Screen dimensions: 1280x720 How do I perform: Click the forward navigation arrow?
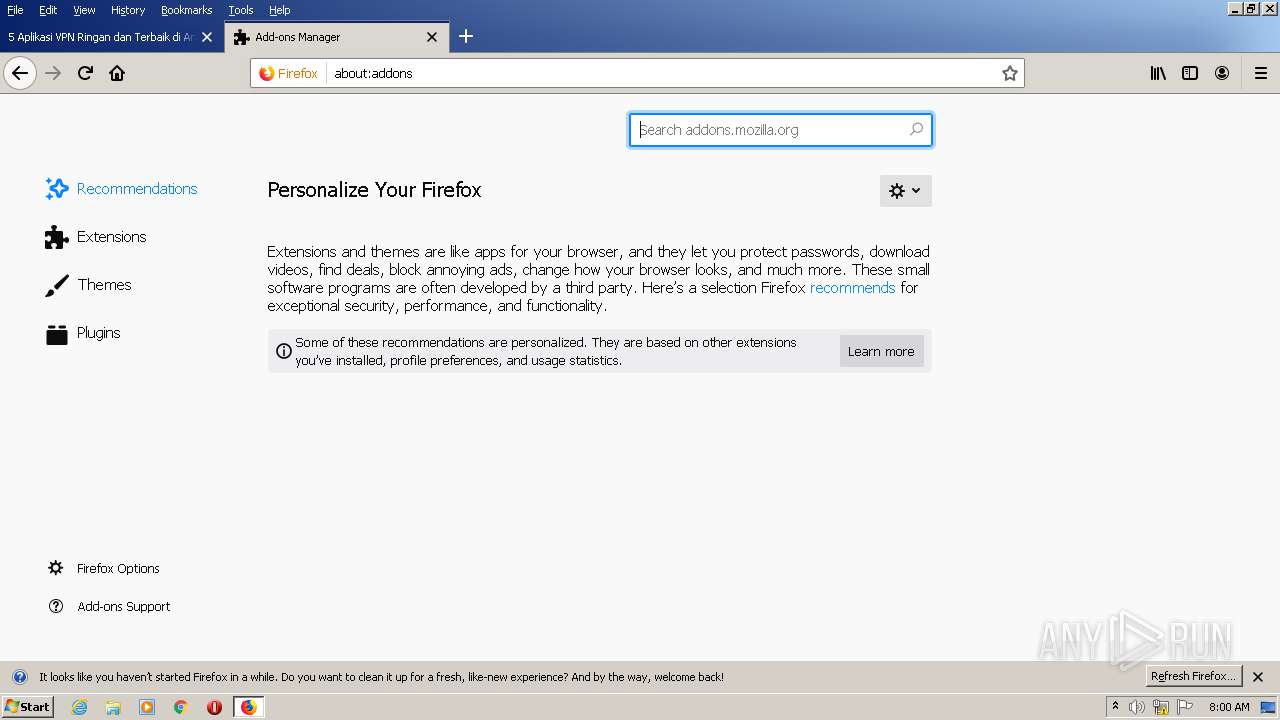pyautogui.click(x=53, y=73)
